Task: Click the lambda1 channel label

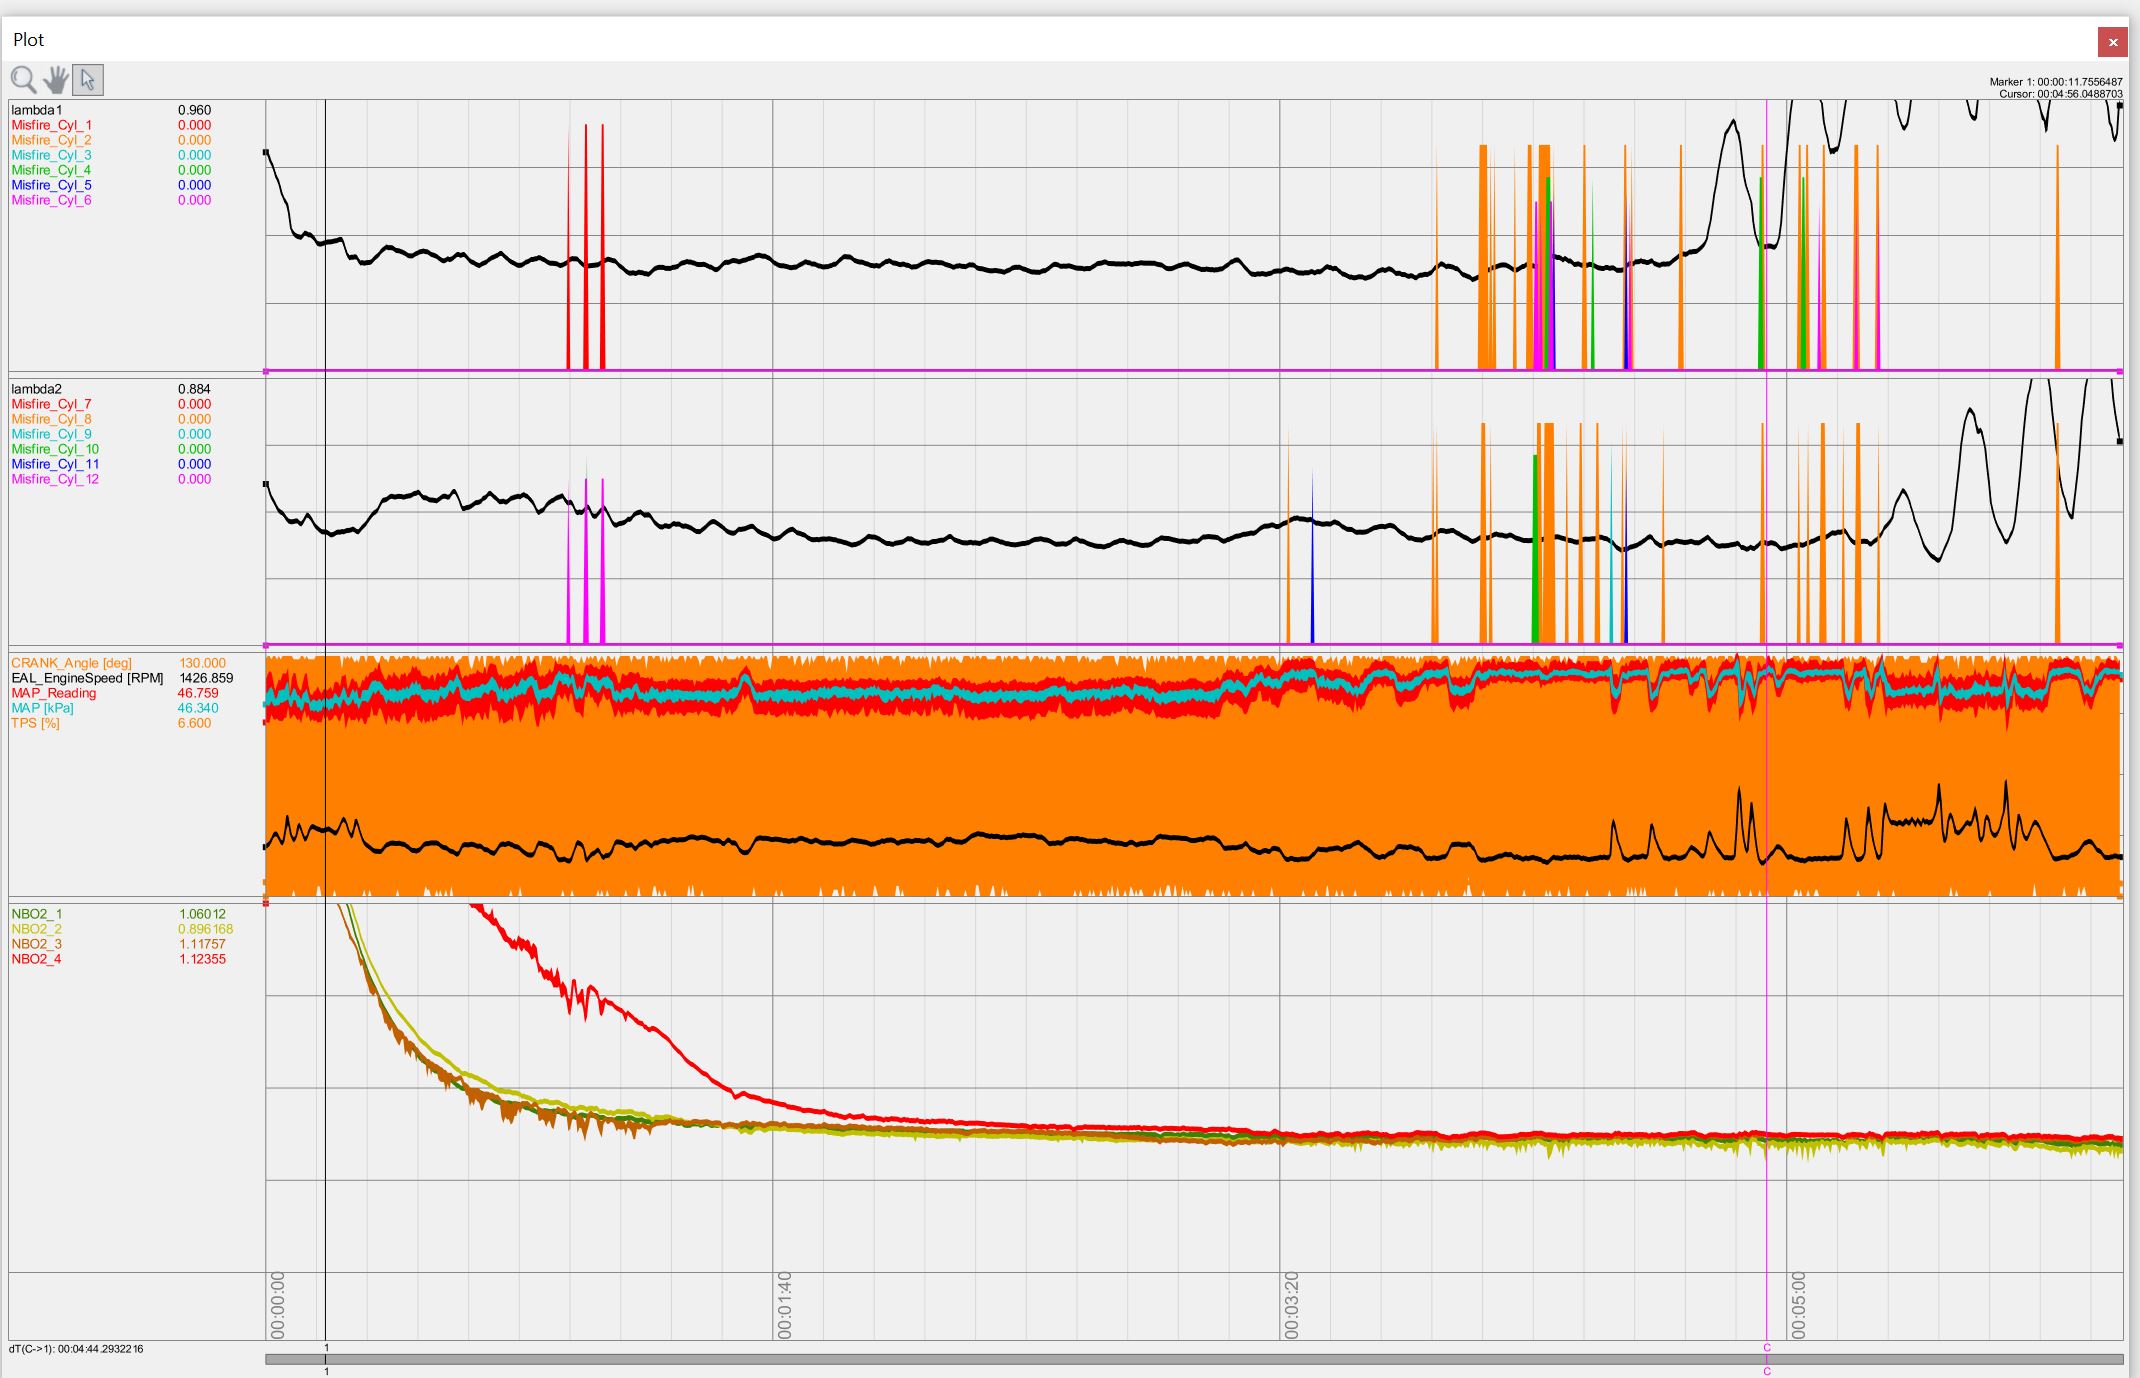Action: 37,110
